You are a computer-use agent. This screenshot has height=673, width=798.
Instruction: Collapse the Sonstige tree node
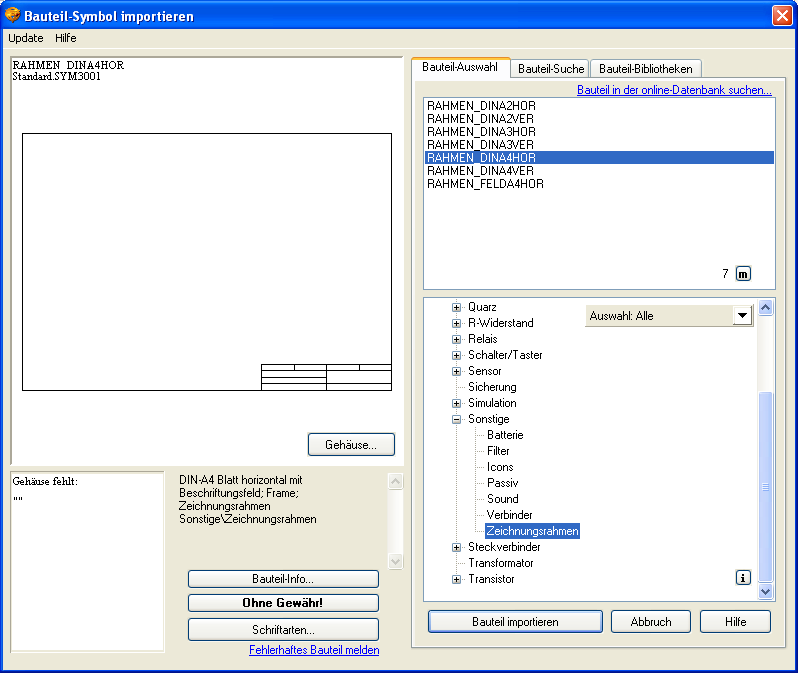[457, 419]
